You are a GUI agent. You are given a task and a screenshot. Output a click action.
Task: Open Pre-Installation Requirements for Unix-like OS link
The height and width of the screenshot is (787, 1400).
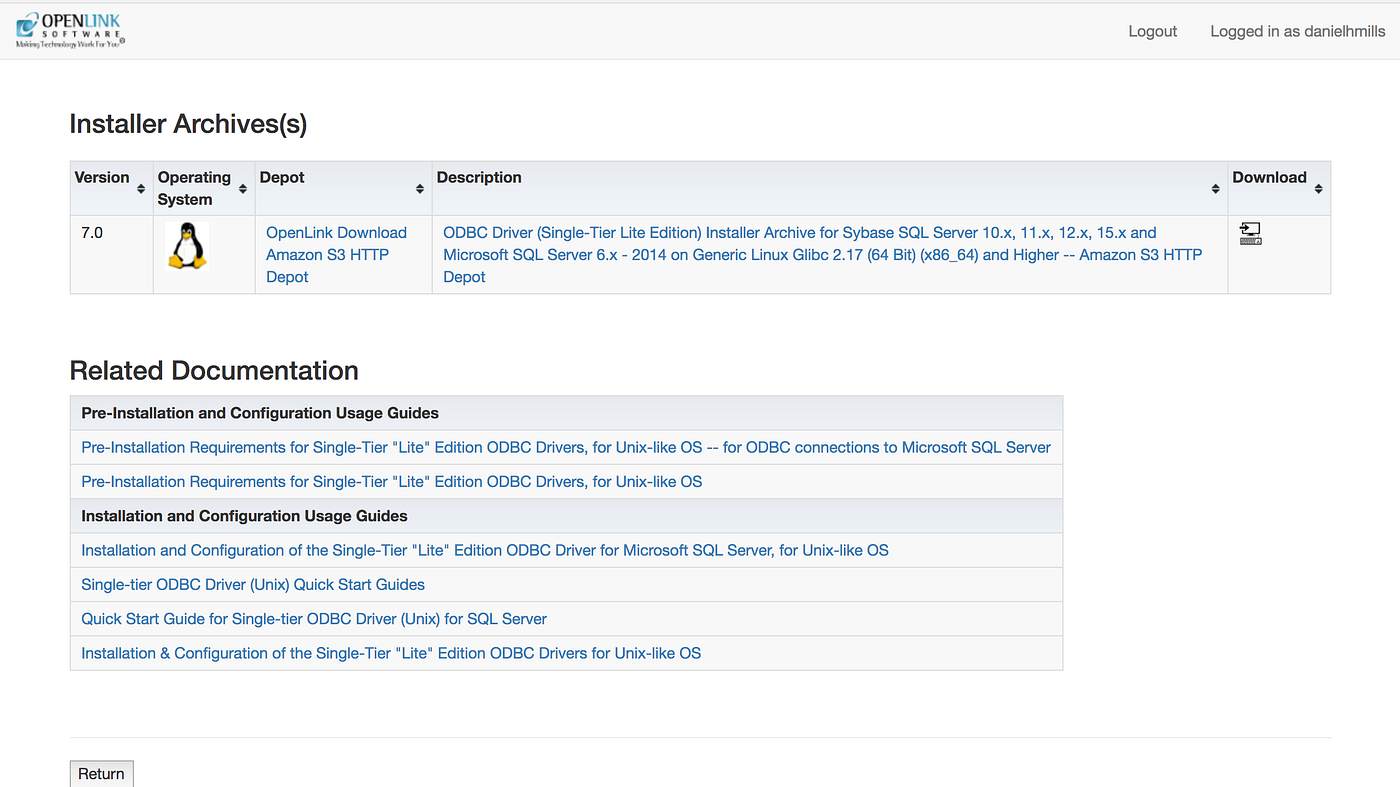[392, 481]
